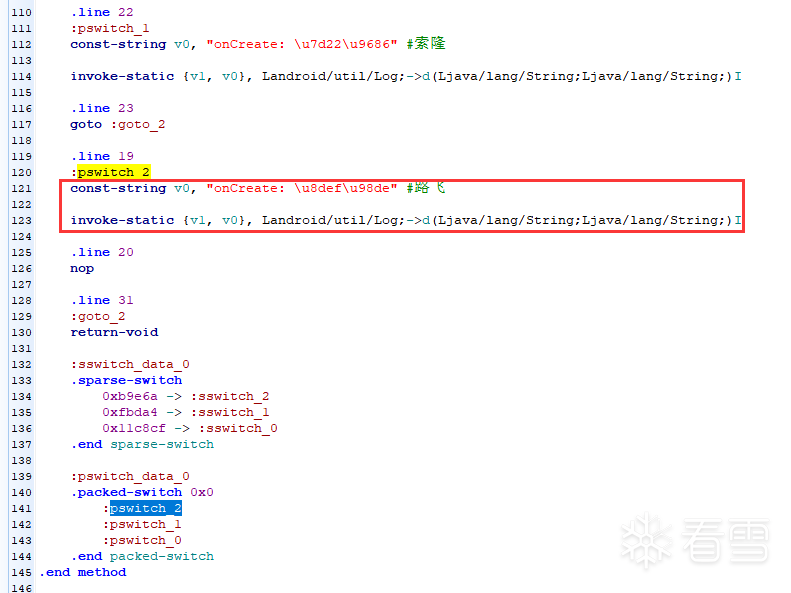The height and width of the screenshot is (593, 791).
Task: Click the .sparse-switch directive
Action: pyautogui.click(x=126, y=380)
